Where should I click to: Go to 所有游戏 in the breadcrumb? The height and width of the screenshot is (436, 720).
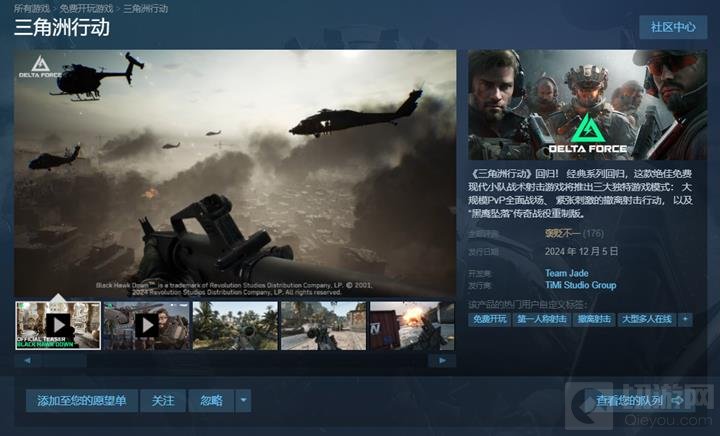tap(30, 8)
